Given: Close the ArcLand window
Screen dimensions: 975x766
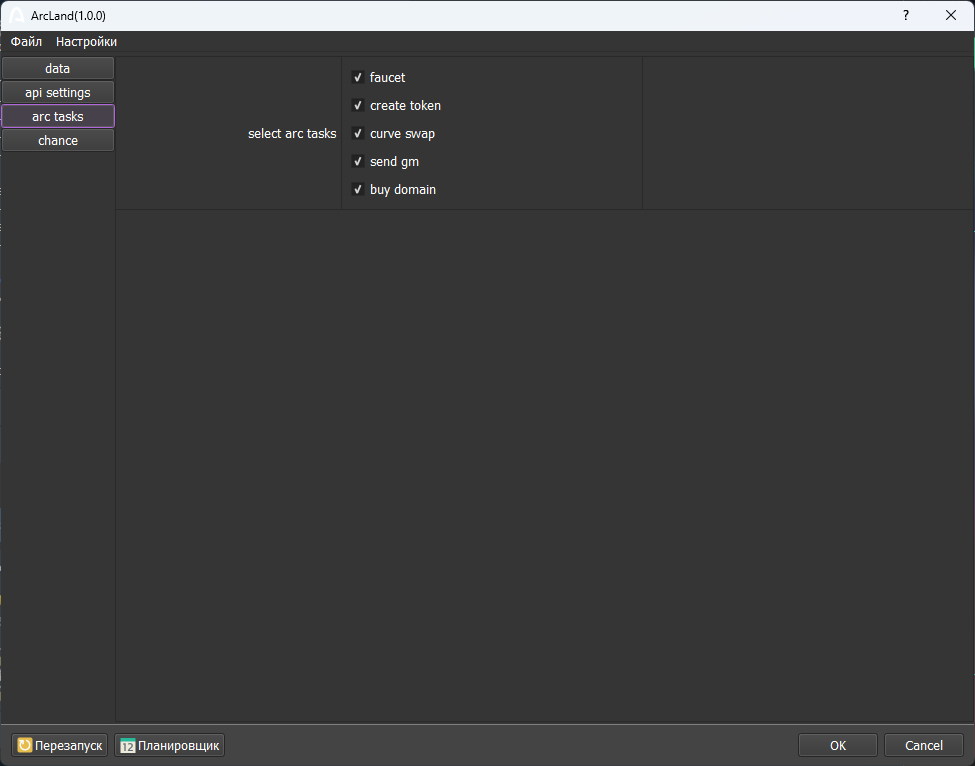Looking at the screenshot, I should click(x=950, y=16).
